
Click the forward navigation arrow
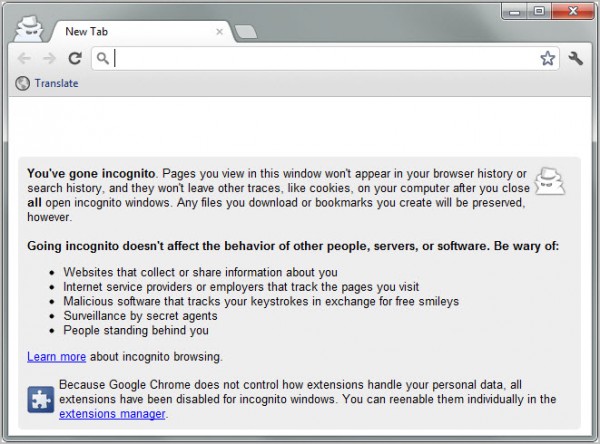(x=49, y=59)
